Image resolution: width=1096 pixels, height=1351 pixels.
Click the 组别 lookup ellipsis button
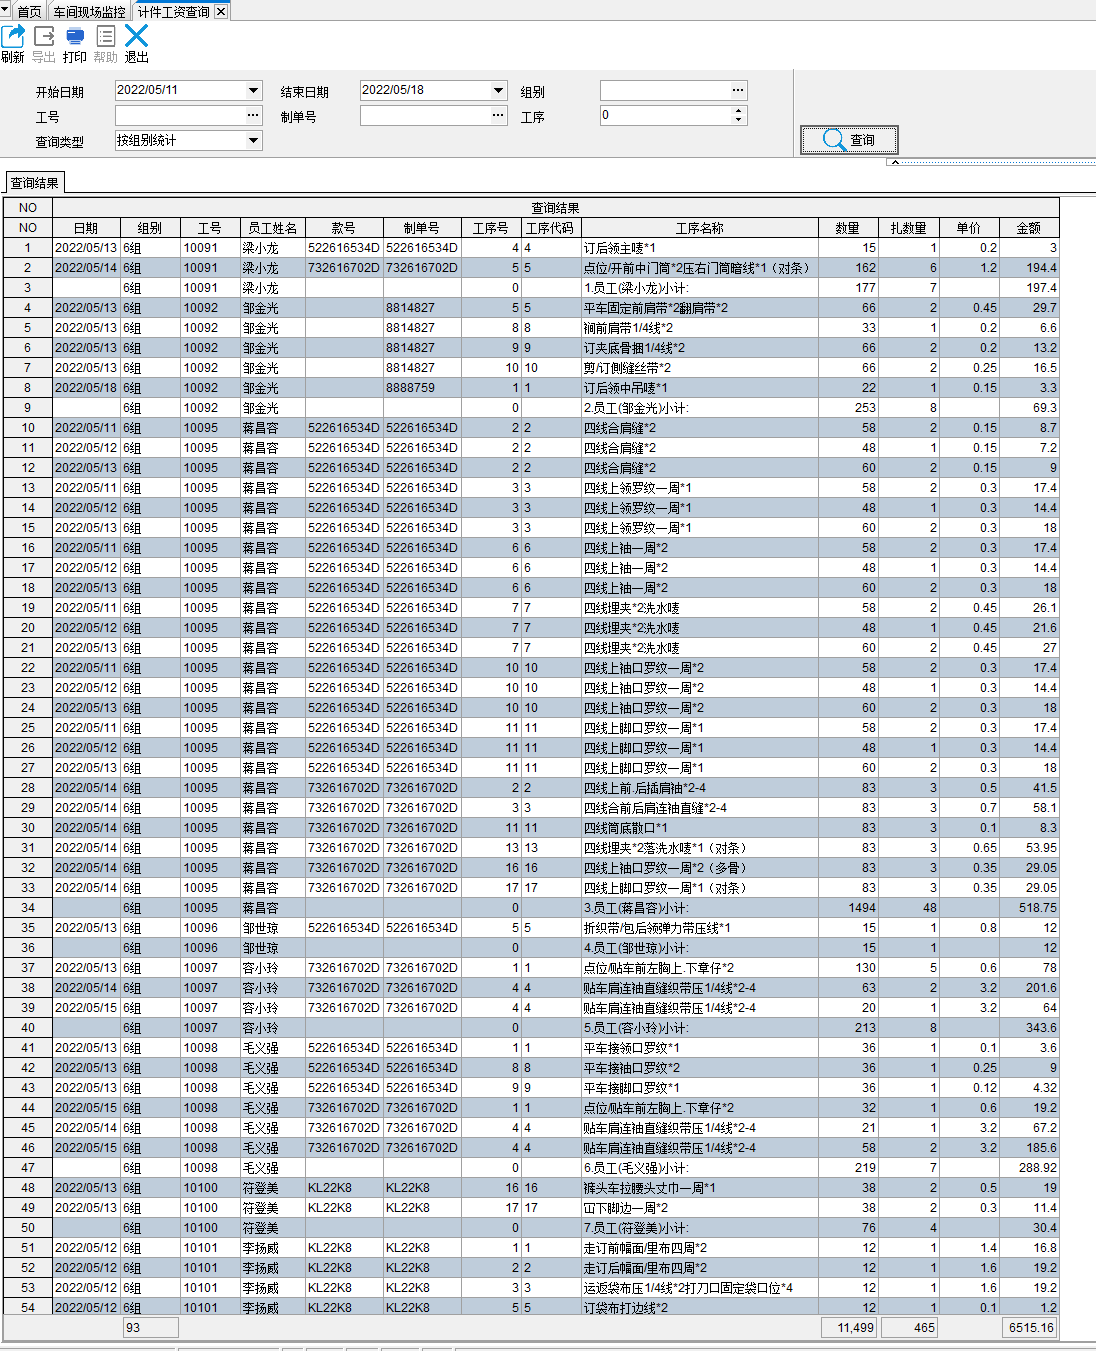pyautogui.click(x=738, y=90)
